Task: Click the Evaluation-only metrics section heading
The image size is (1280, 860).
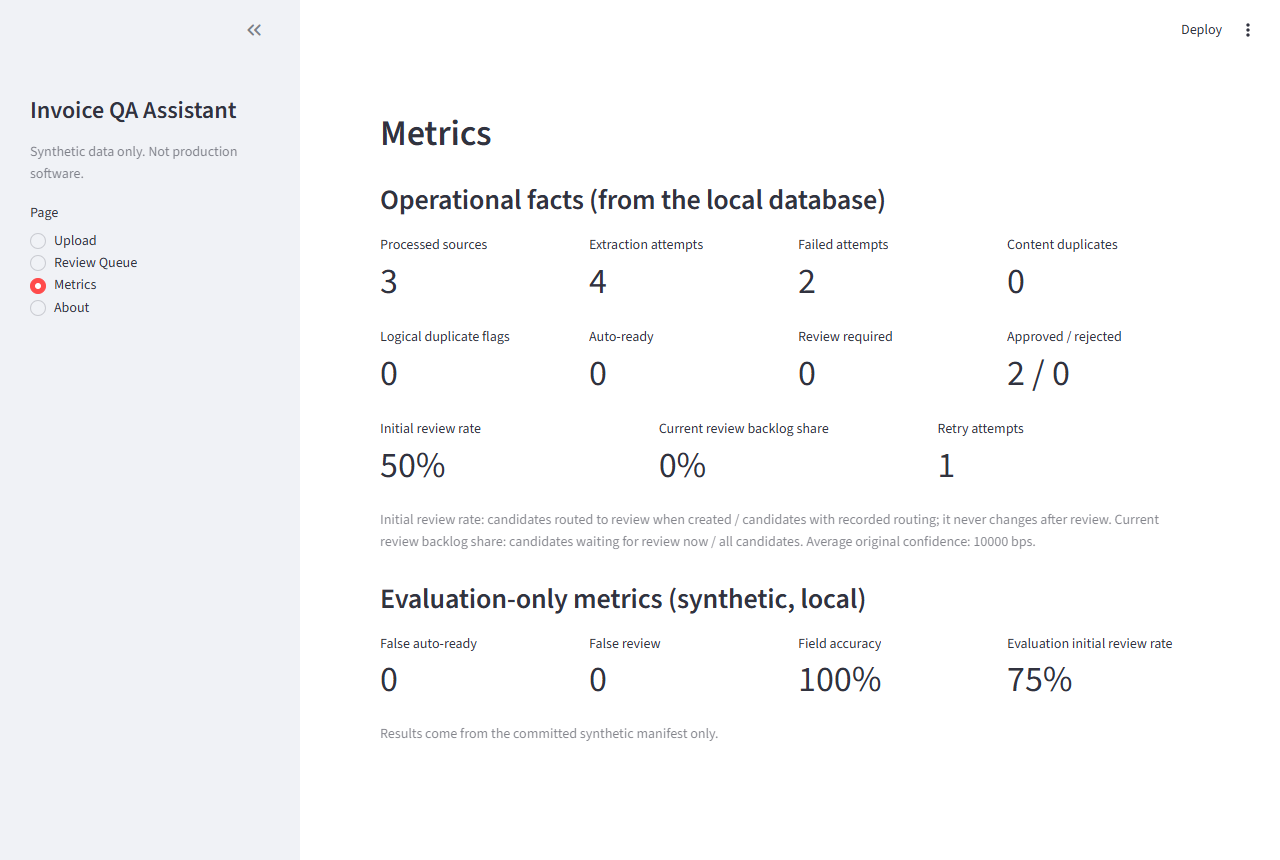Action: click(x=623, y=599)
